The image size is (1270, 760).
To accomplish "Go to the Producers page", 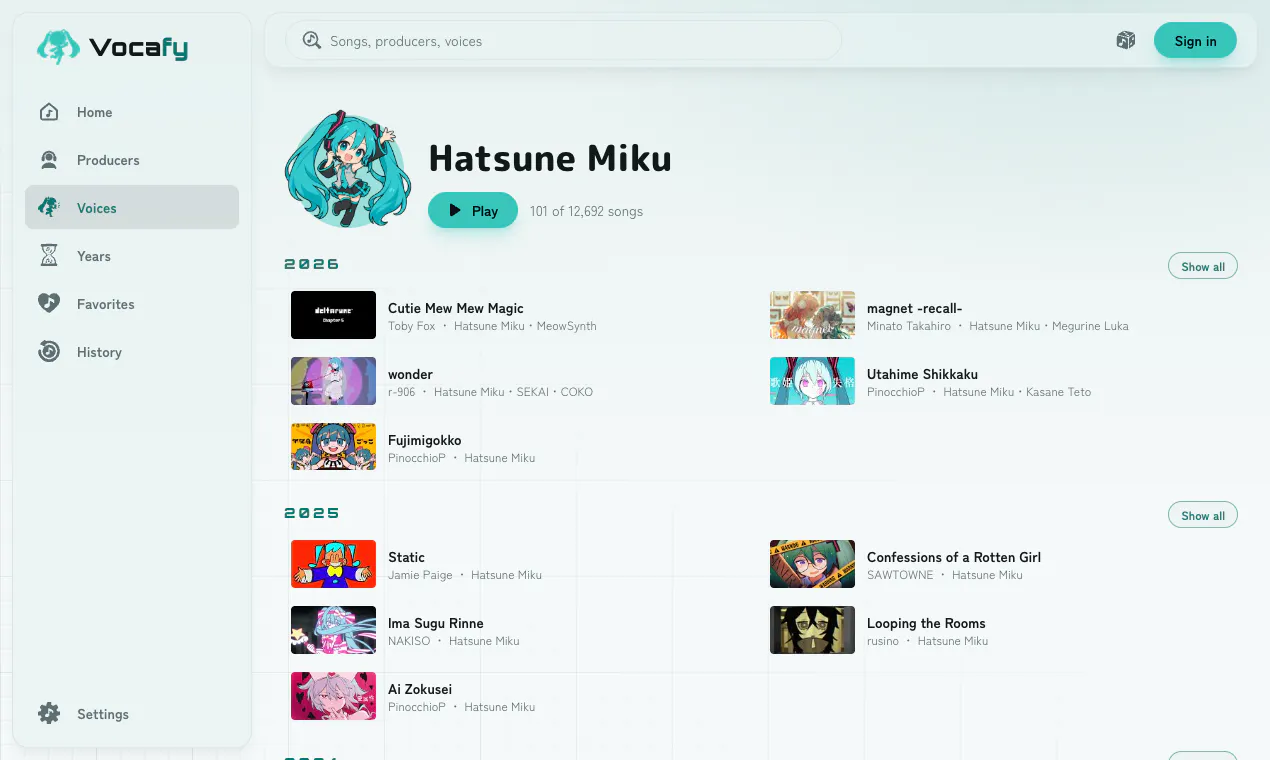I will pyautogui.click(x=132, y=160).
